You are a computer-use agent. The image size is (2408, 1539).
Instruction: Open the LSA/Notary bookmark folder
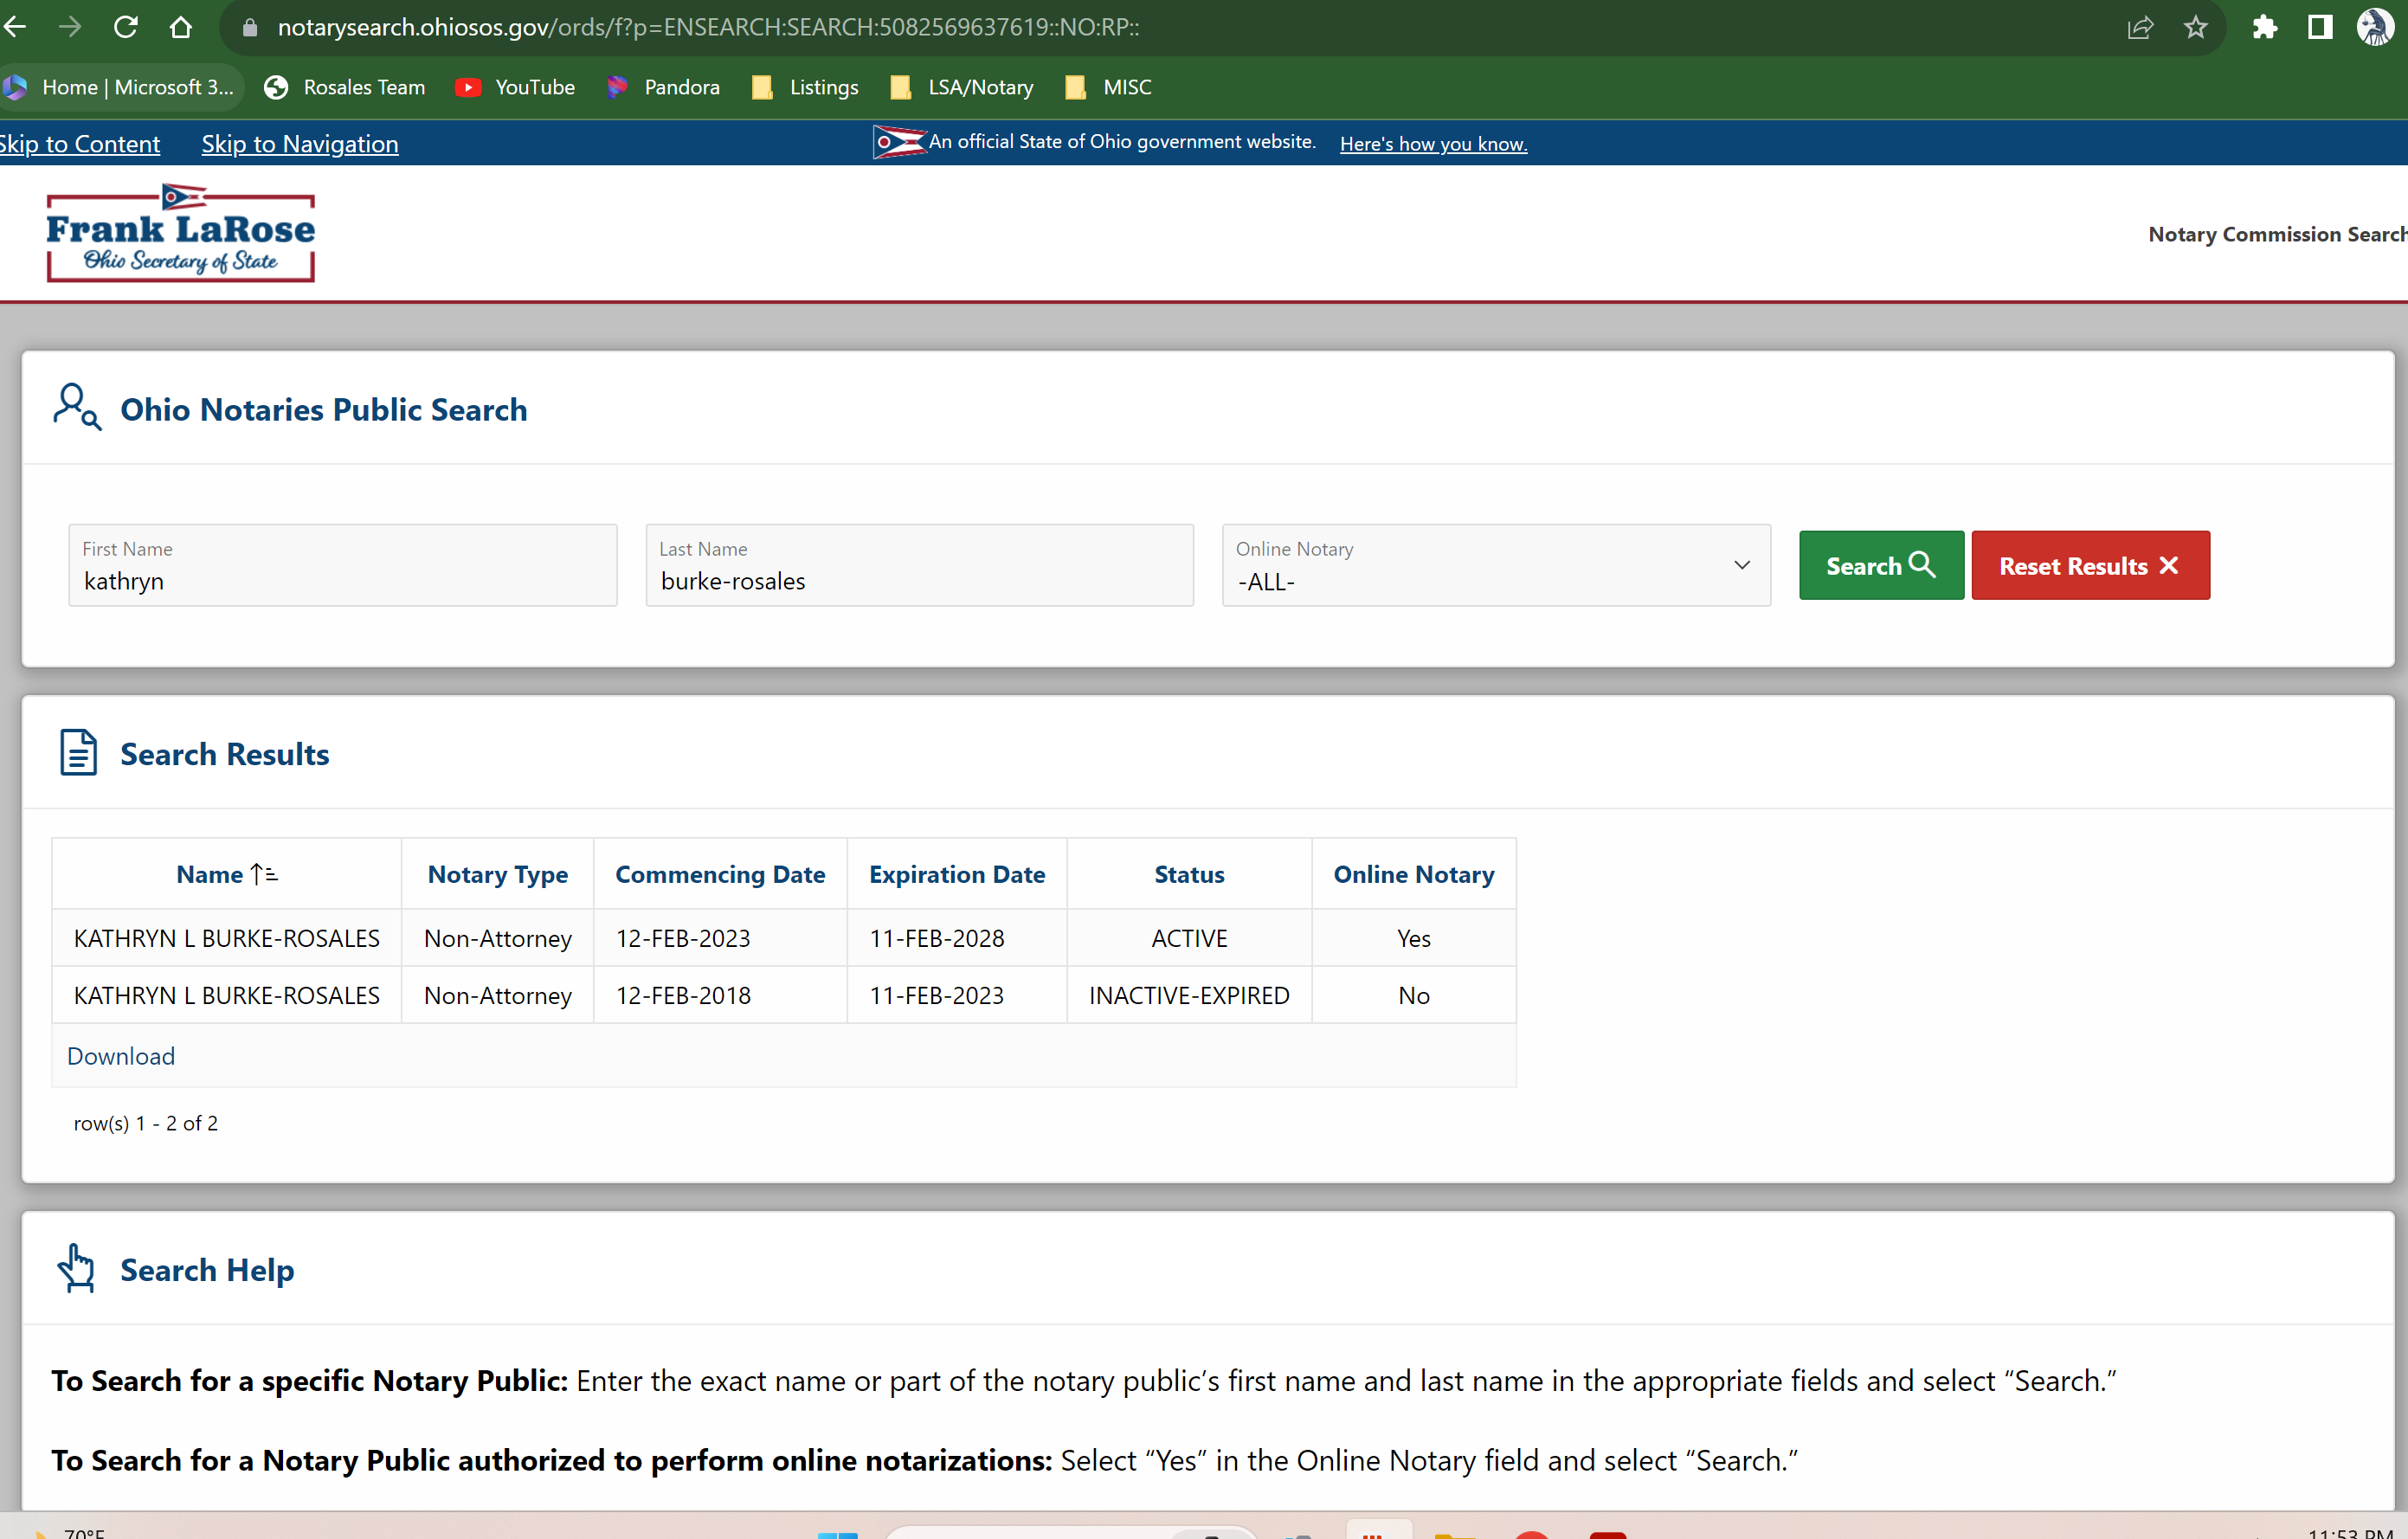click(961, 87)
